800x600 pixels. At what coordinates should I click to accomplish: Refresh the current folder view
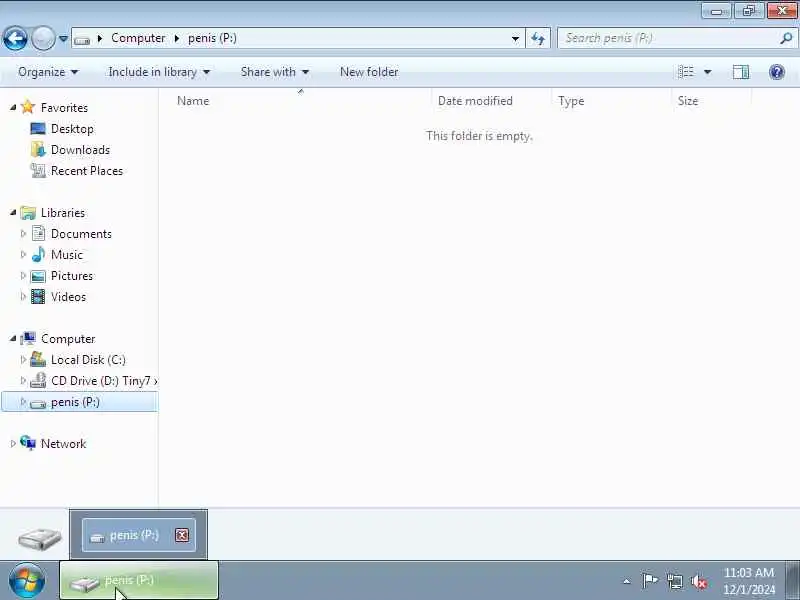coord(538,38)
